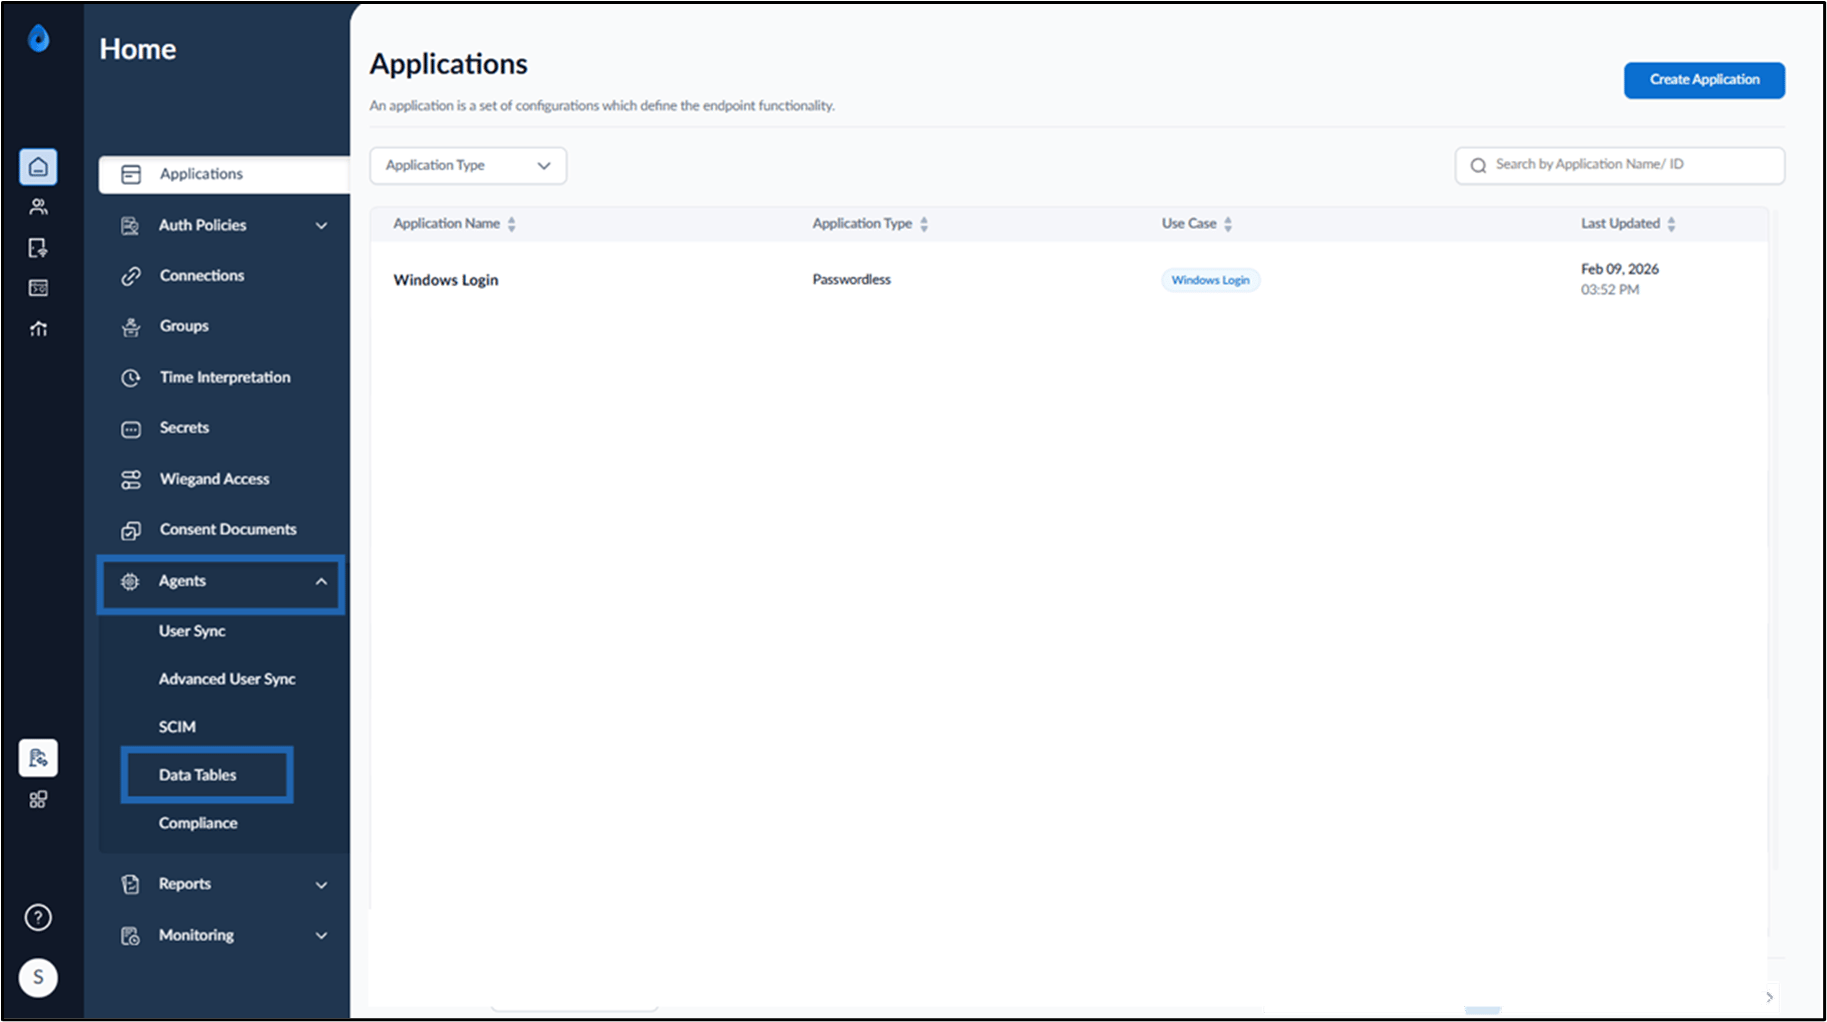Click the admin document rail icon
Image resolution: width=1827 pixels, height=1022 pixels.
click(x=38, y=758)
